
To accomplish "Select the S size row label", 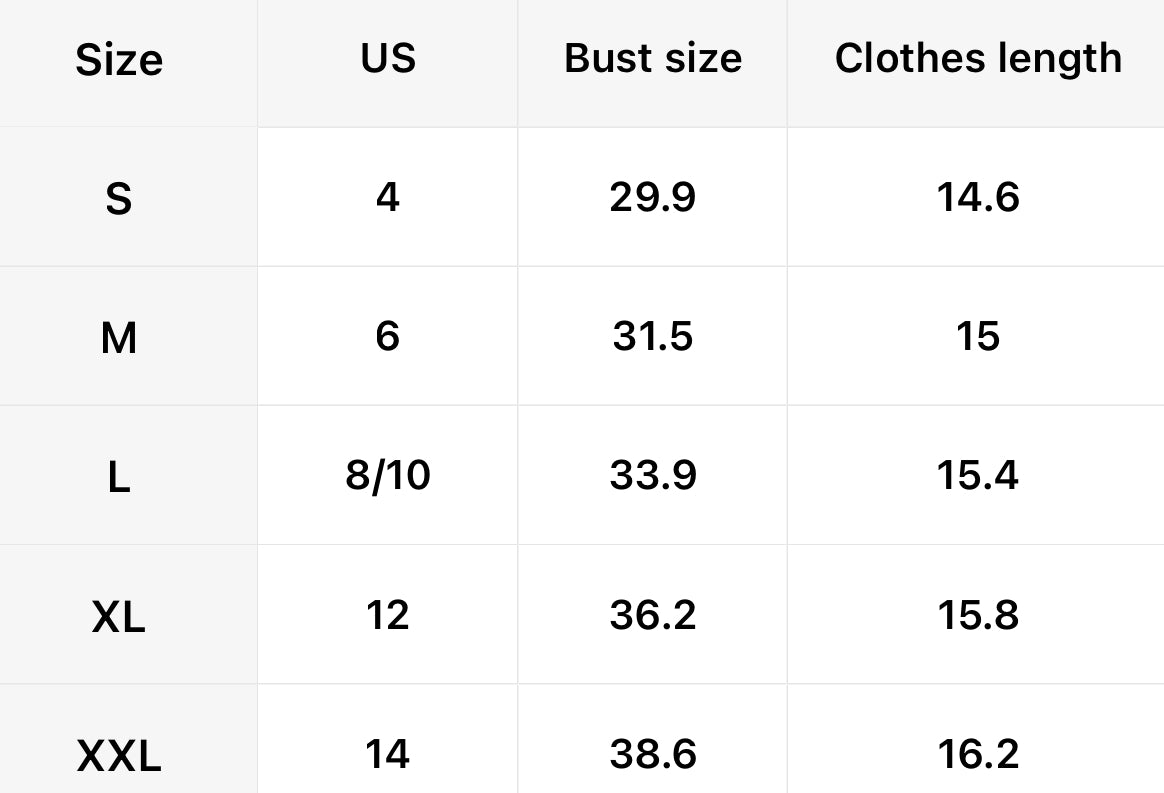I will [119, 199].
